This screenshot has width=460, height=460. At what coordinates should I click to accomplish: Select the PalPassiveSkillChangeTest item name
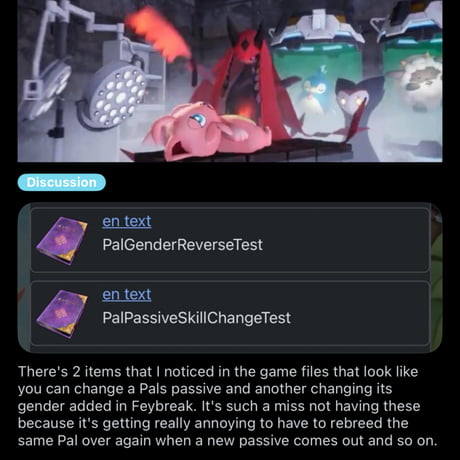tap(197, 318)
